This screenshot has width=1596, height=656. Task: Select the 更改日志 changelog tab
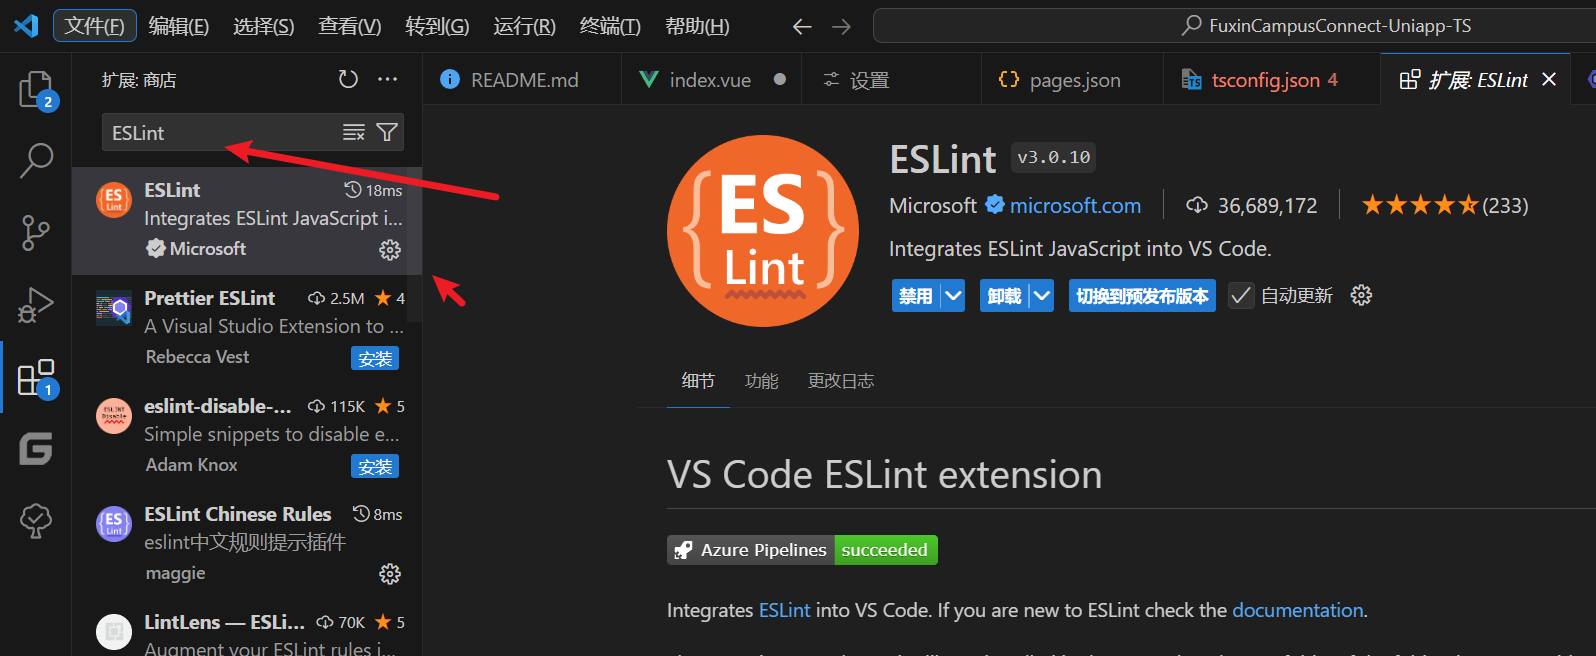pos(841,380)
